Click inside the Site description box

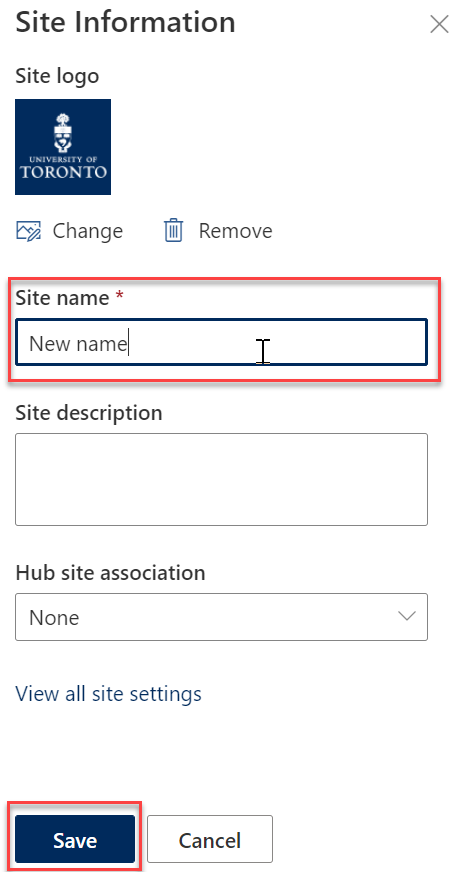(221, 479)
